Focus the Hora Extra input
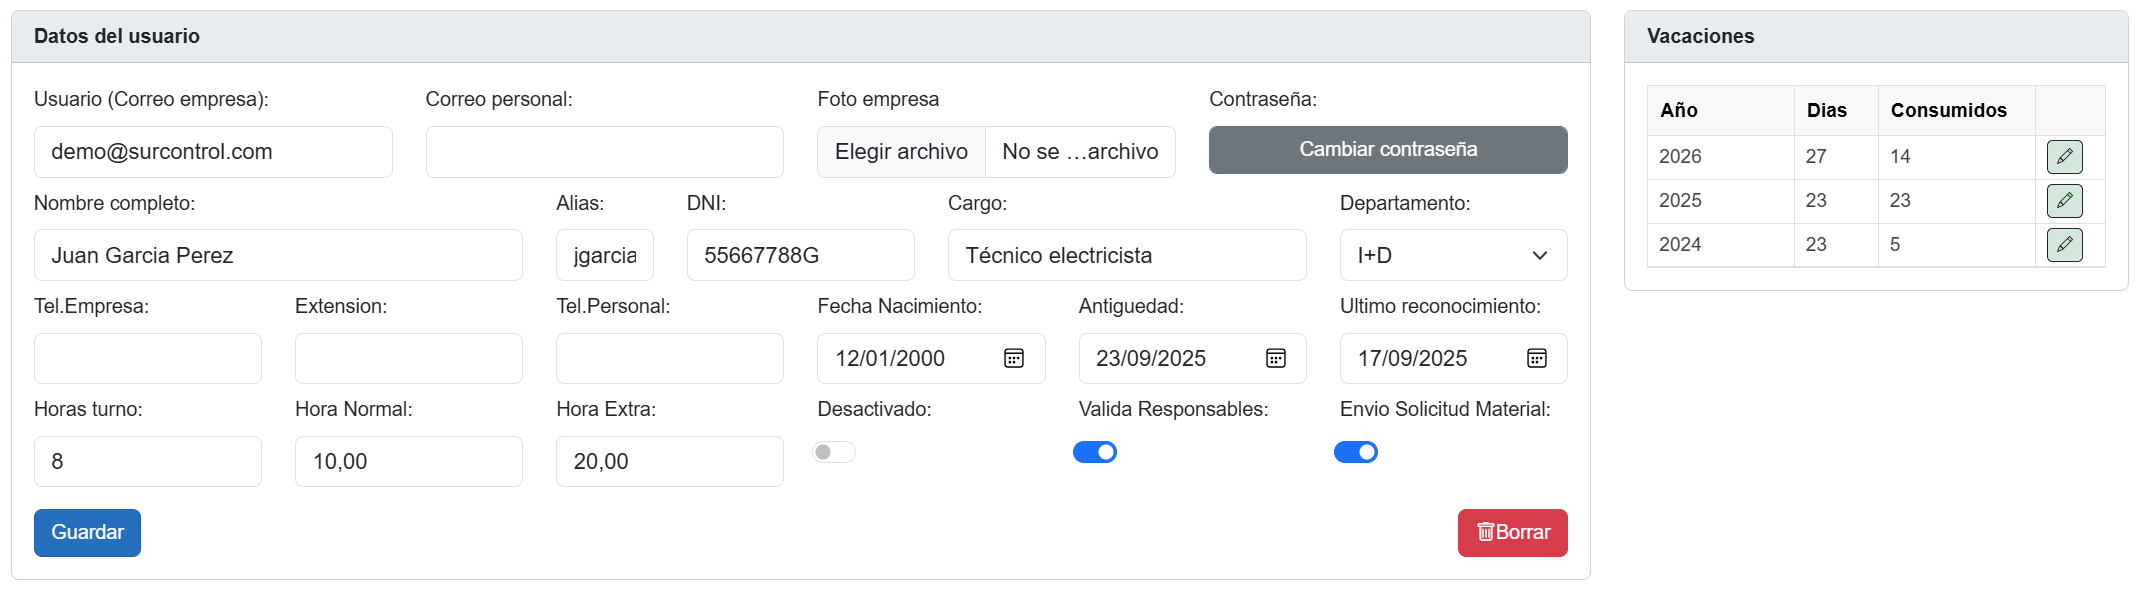Image resolution: width=2136 pixels, height=589 pixels. pos(669,461)
